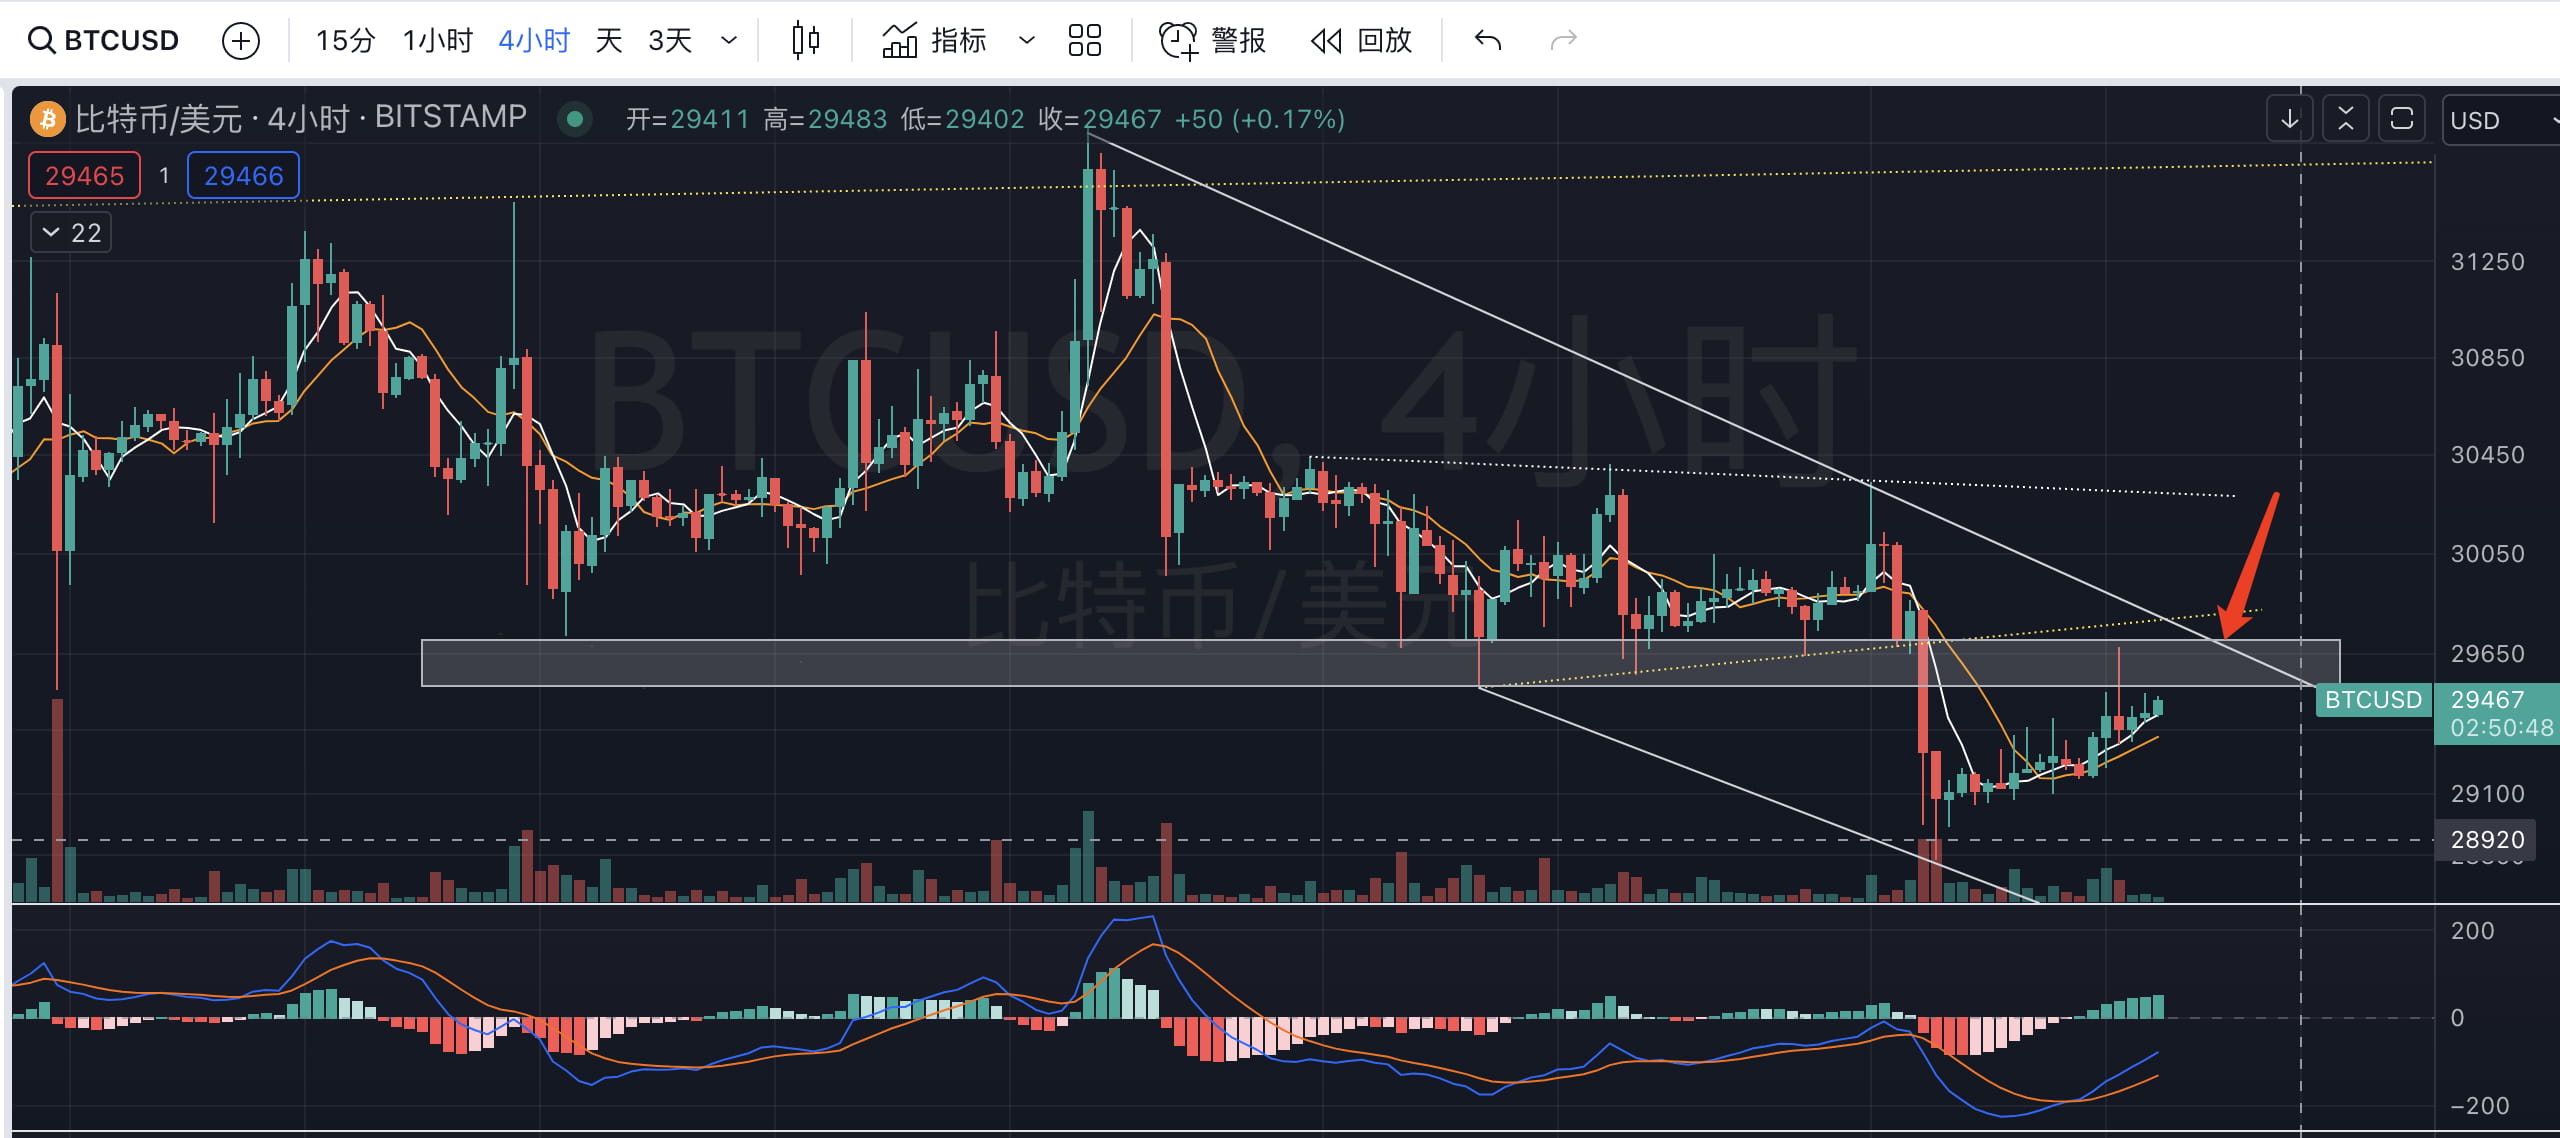Click the add symbol plus icon

240,41
